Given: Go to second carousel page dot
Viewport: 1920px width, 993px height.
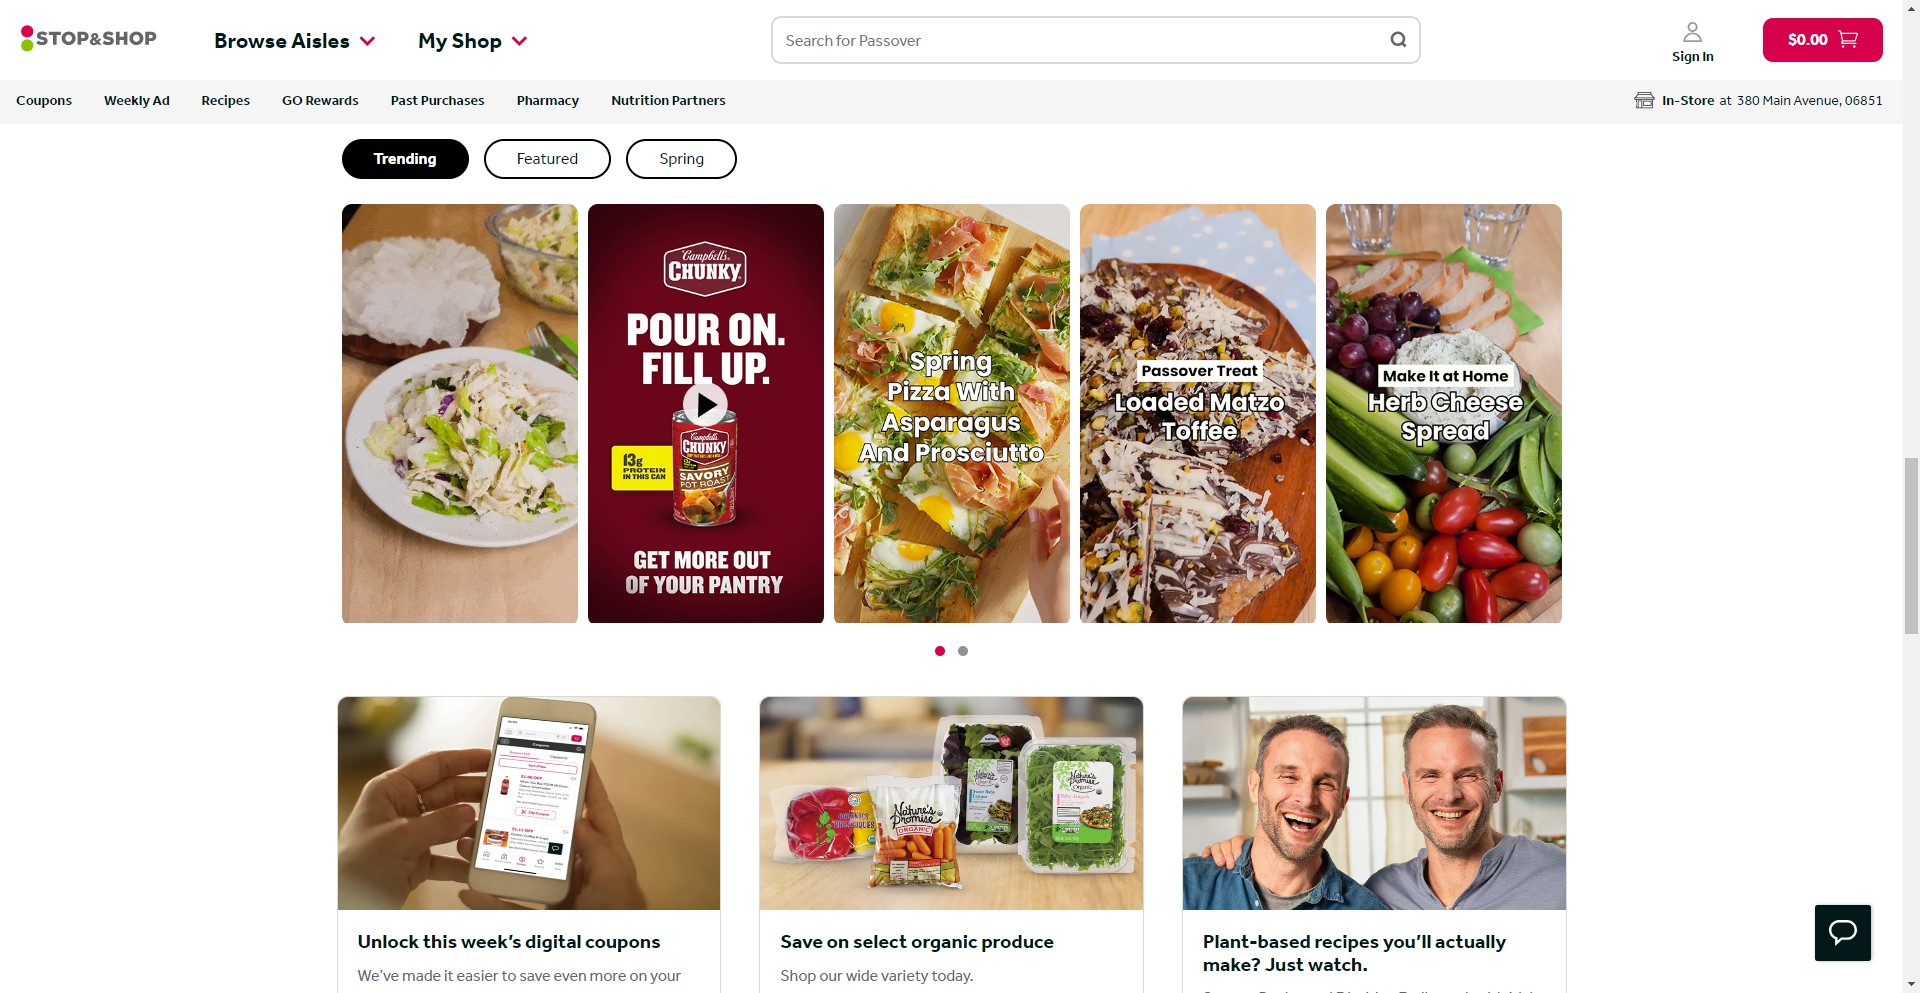Looking at the screenshot, I should [963, 651].
